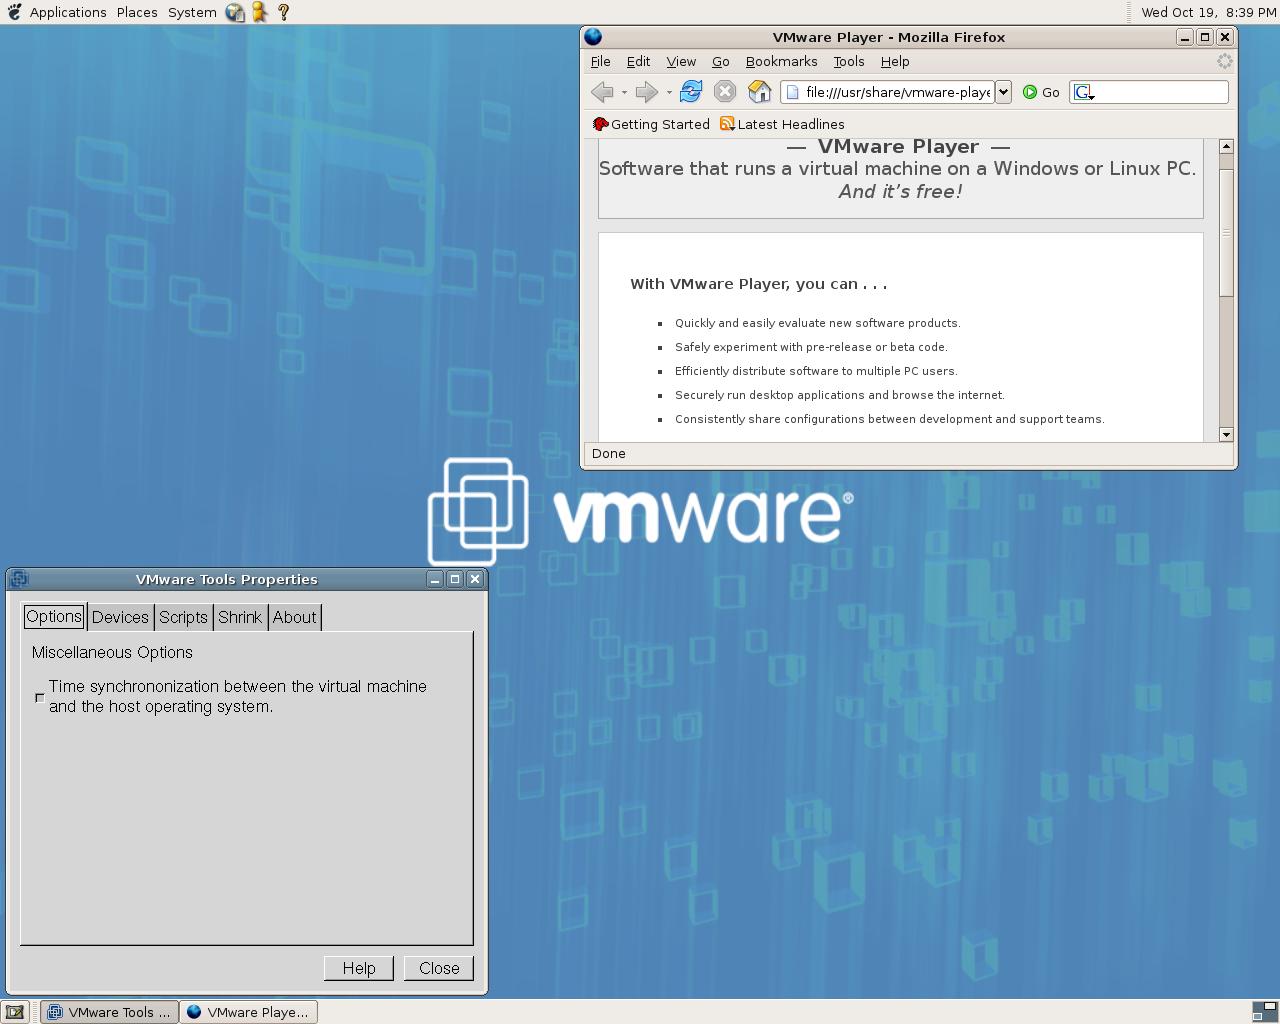Launch the web browser from the top panel

coord(235,12)
